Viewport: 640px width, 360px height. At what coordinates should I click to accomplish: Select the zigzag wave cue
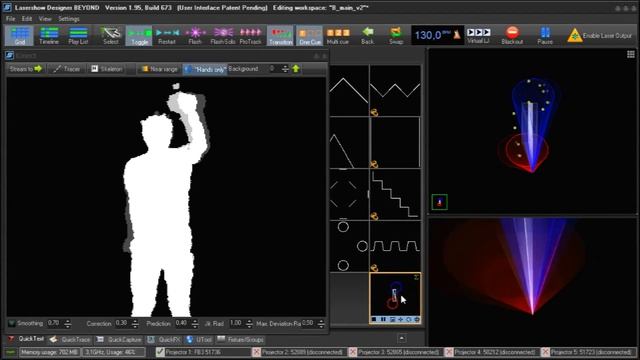[395, 91]
